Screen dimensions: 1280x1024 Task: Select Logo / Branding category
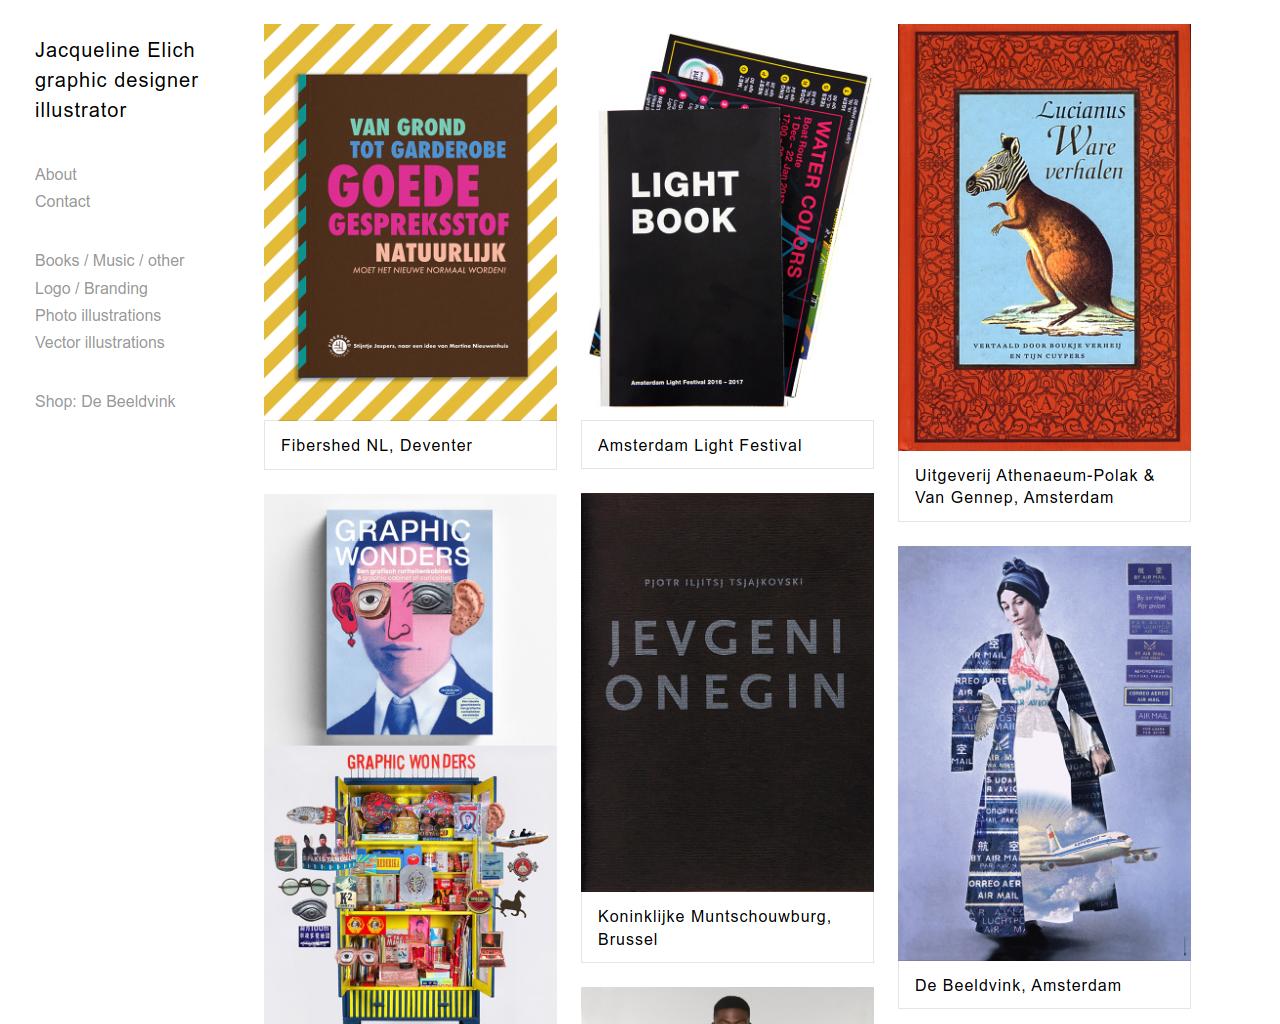click(91, 288)
